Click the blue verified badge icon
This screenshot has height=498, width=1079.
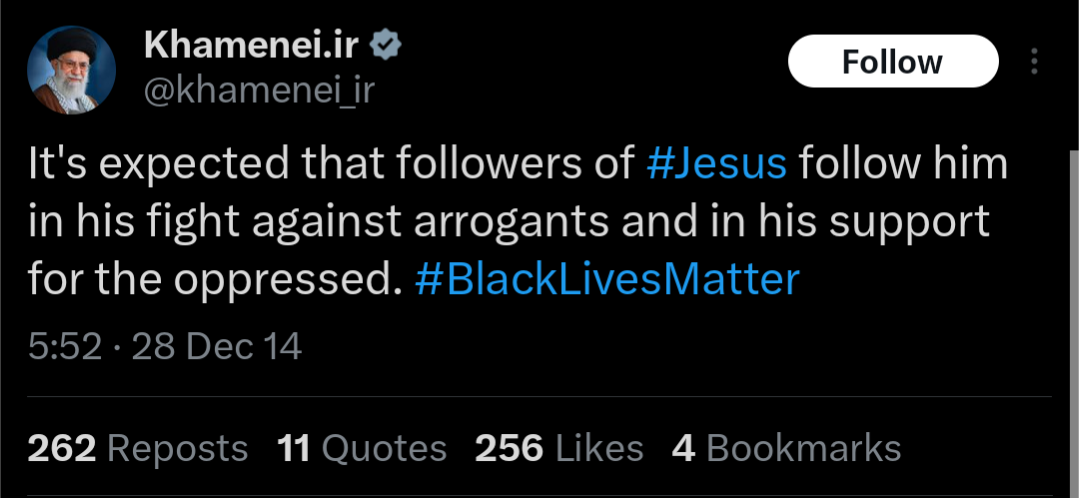(385, 47)
